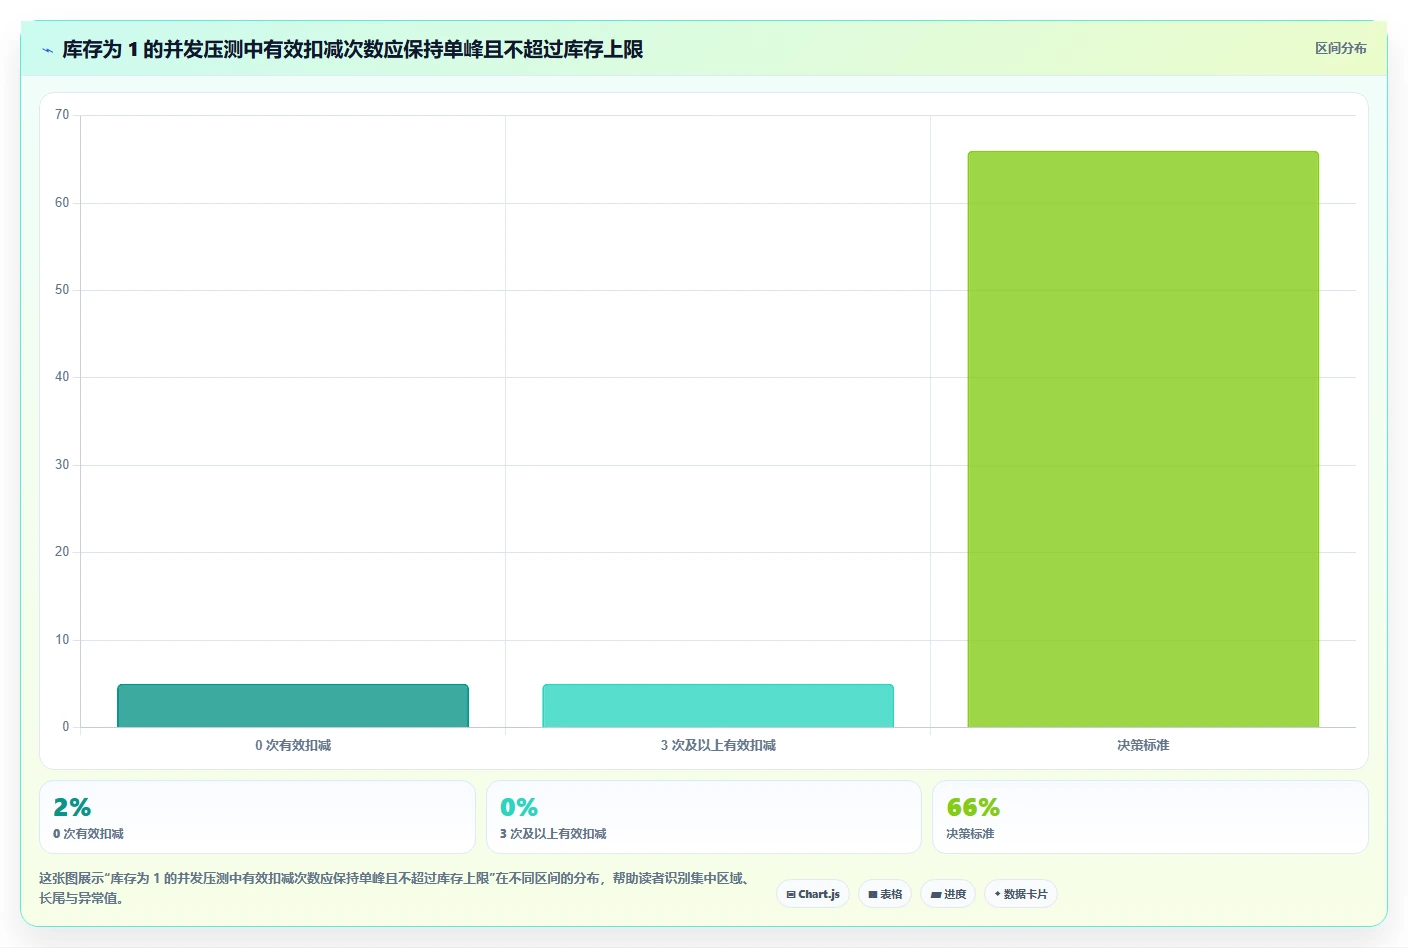Select the 数据卡片 tag
This screenshot has width=1408, height=948.
point(1021,894)
